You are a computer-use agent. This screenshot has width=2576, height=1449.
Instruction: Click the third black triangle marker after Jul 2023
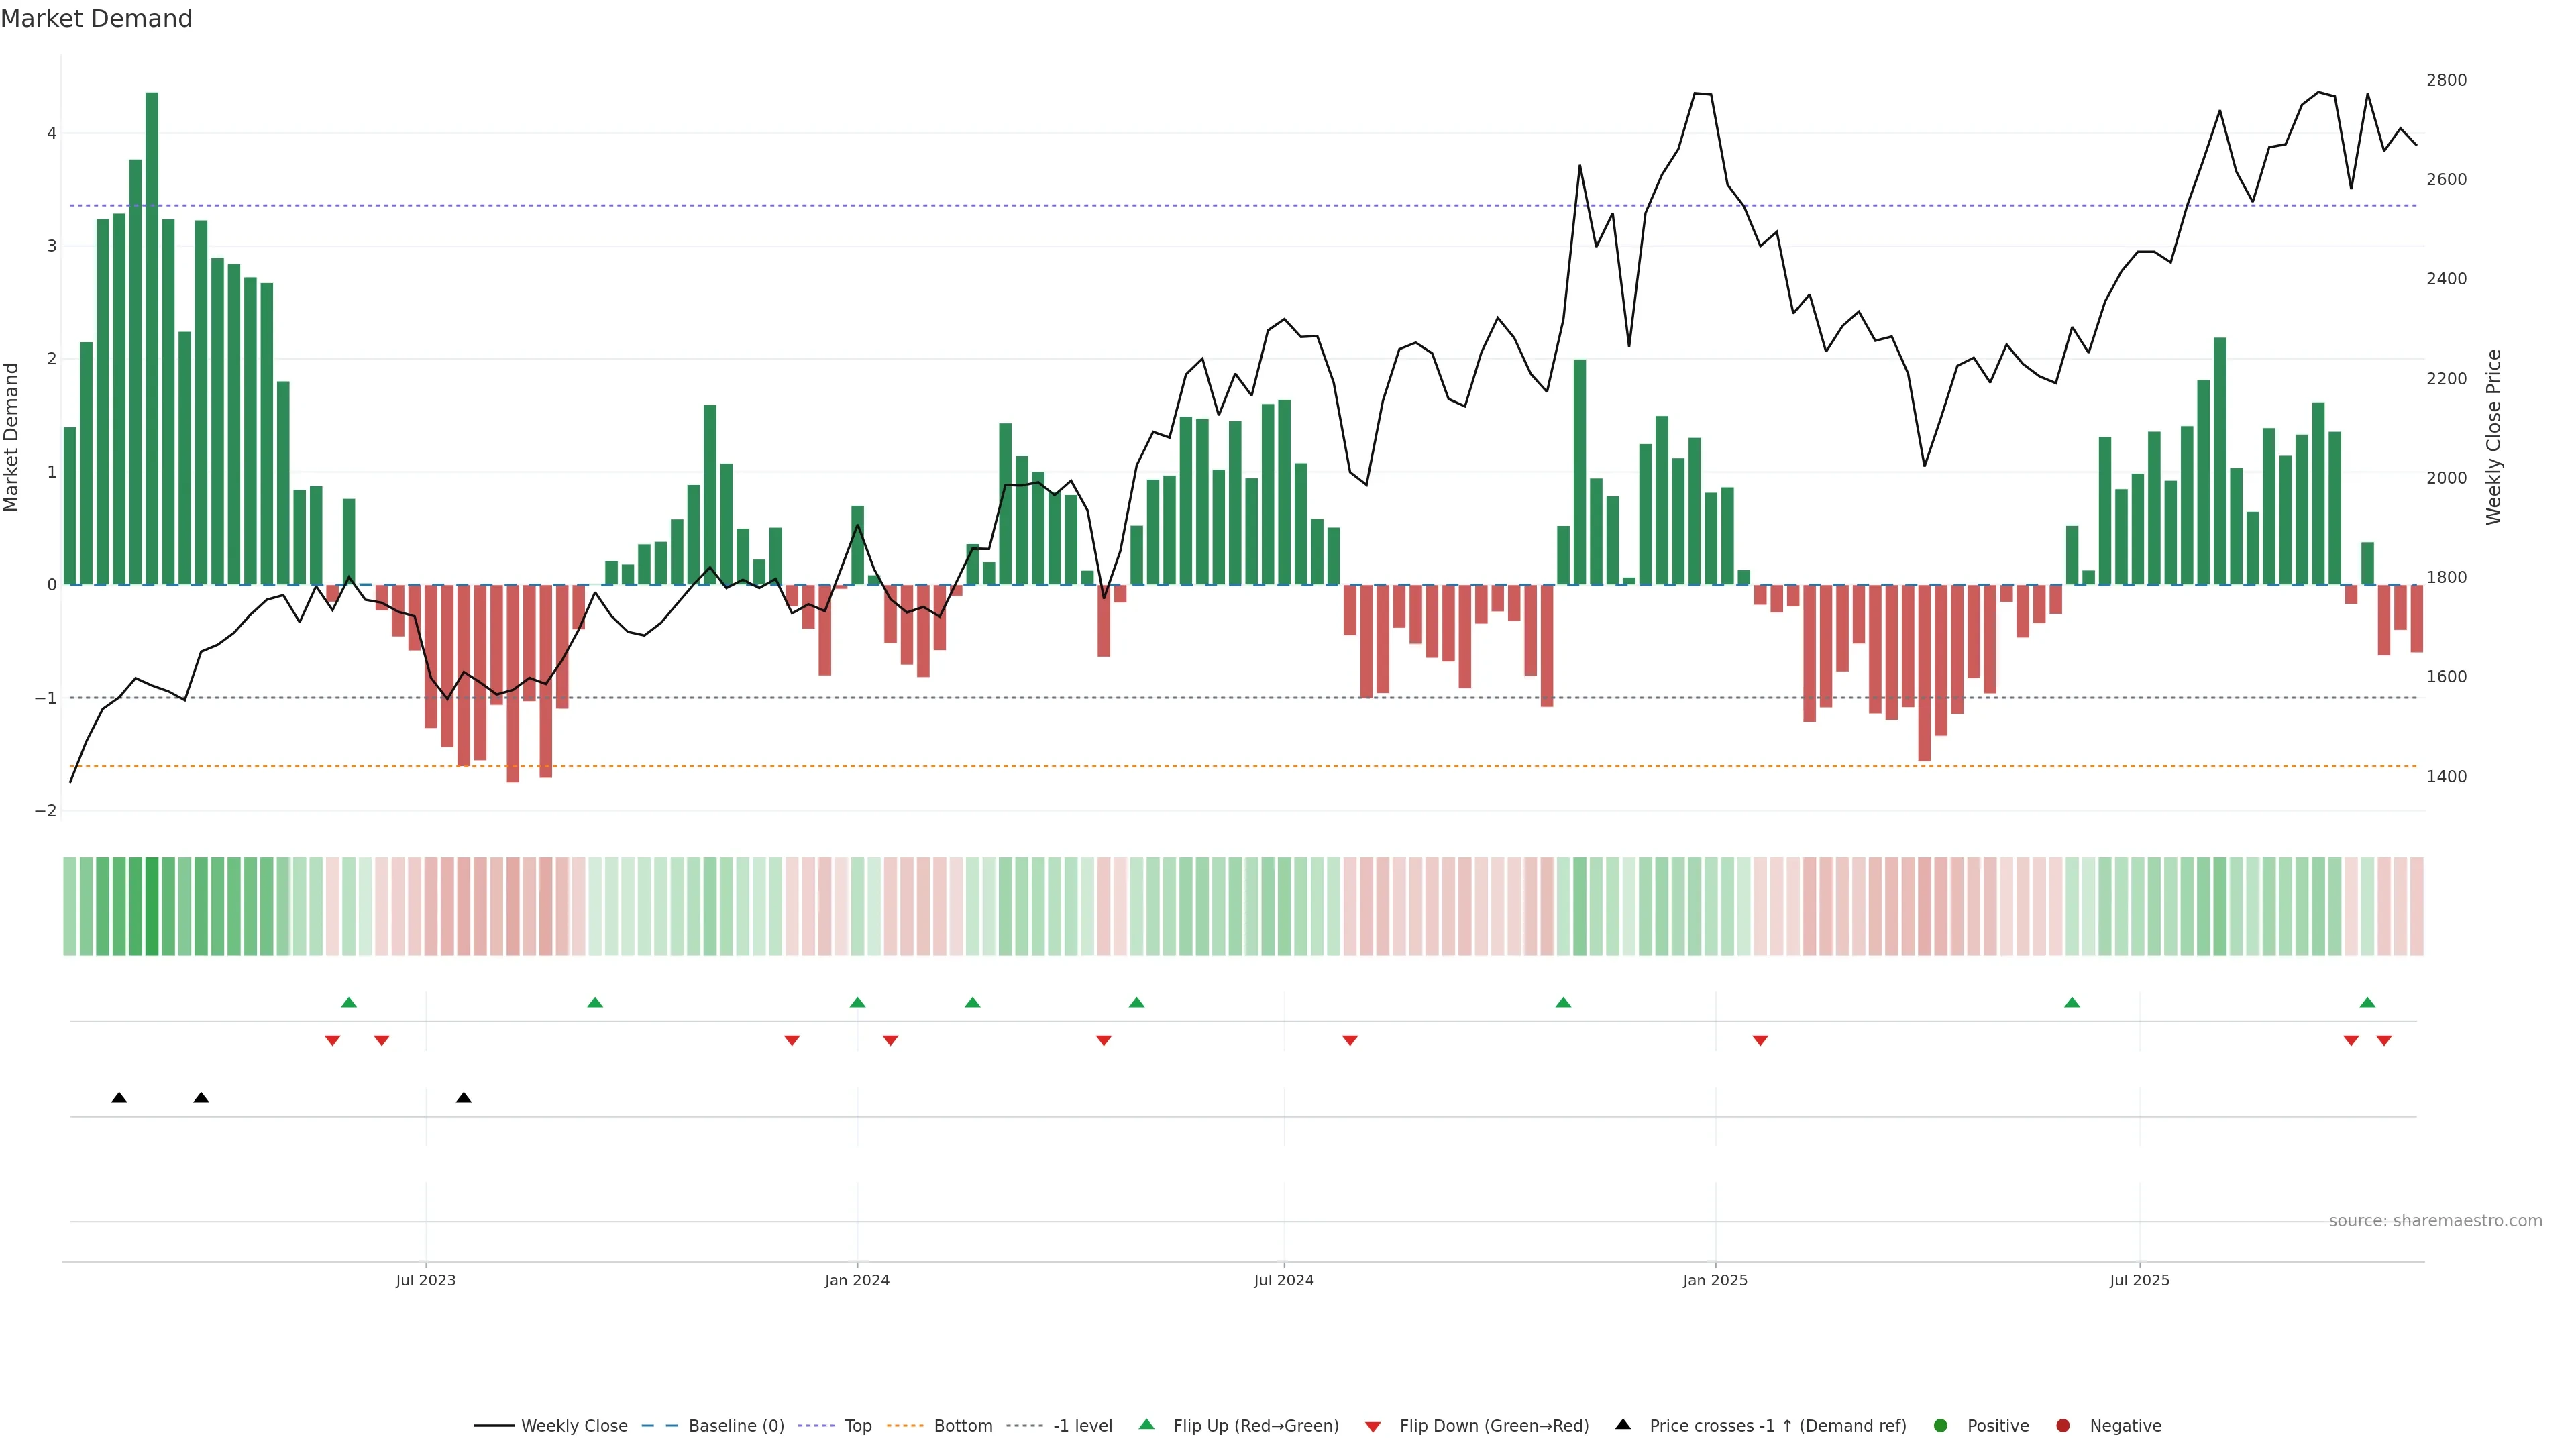(x=464, y=1098)
